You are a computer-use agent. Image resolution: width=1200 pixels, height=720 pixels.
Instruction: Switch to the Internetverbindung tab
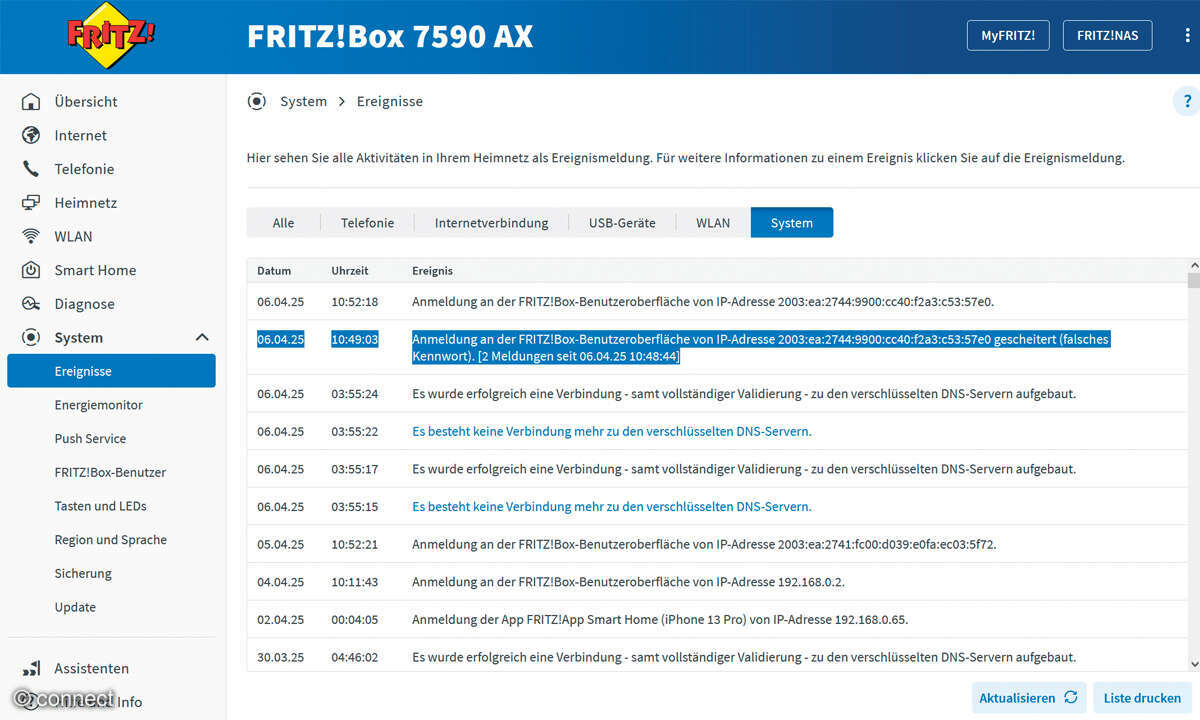(x=491, y=223)
